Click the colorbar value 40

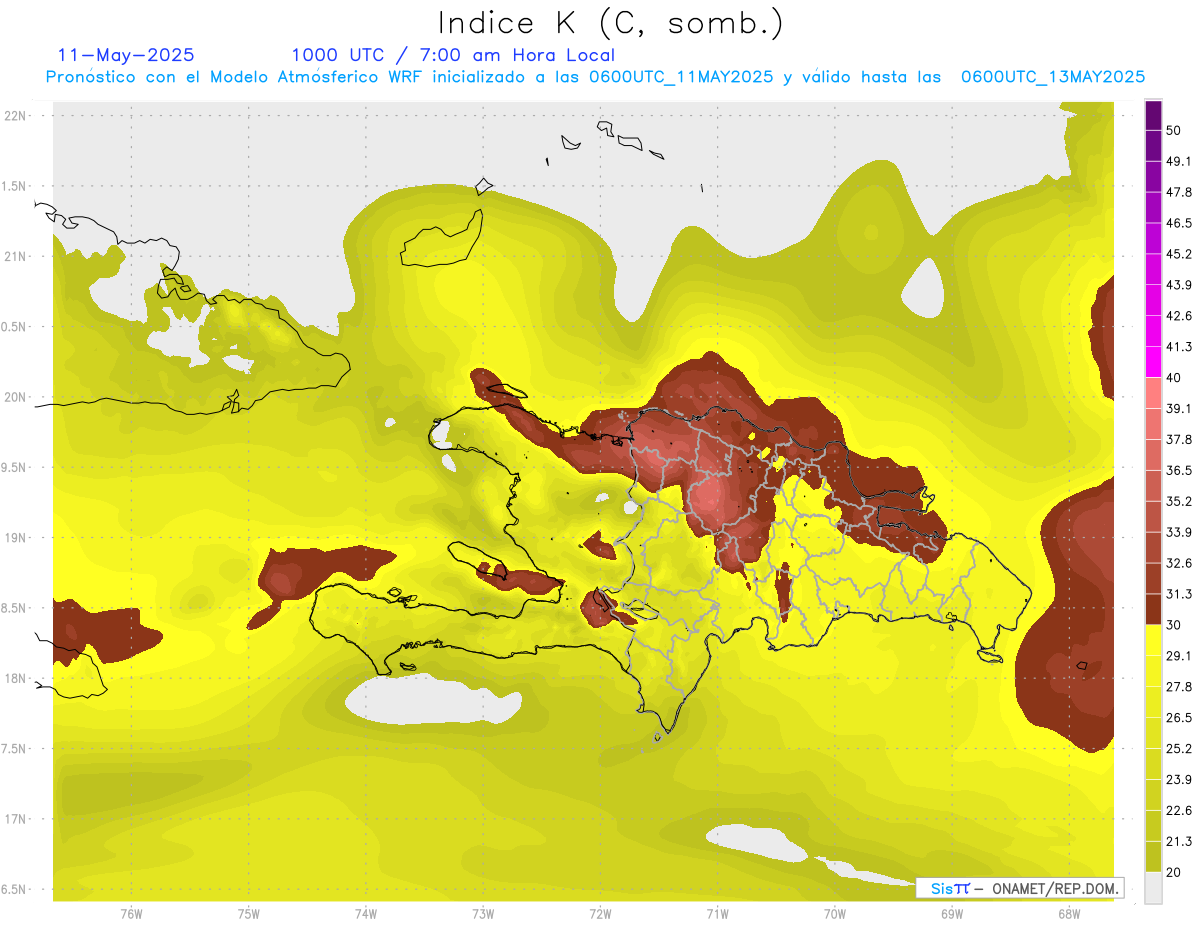tap(1174, 378)
